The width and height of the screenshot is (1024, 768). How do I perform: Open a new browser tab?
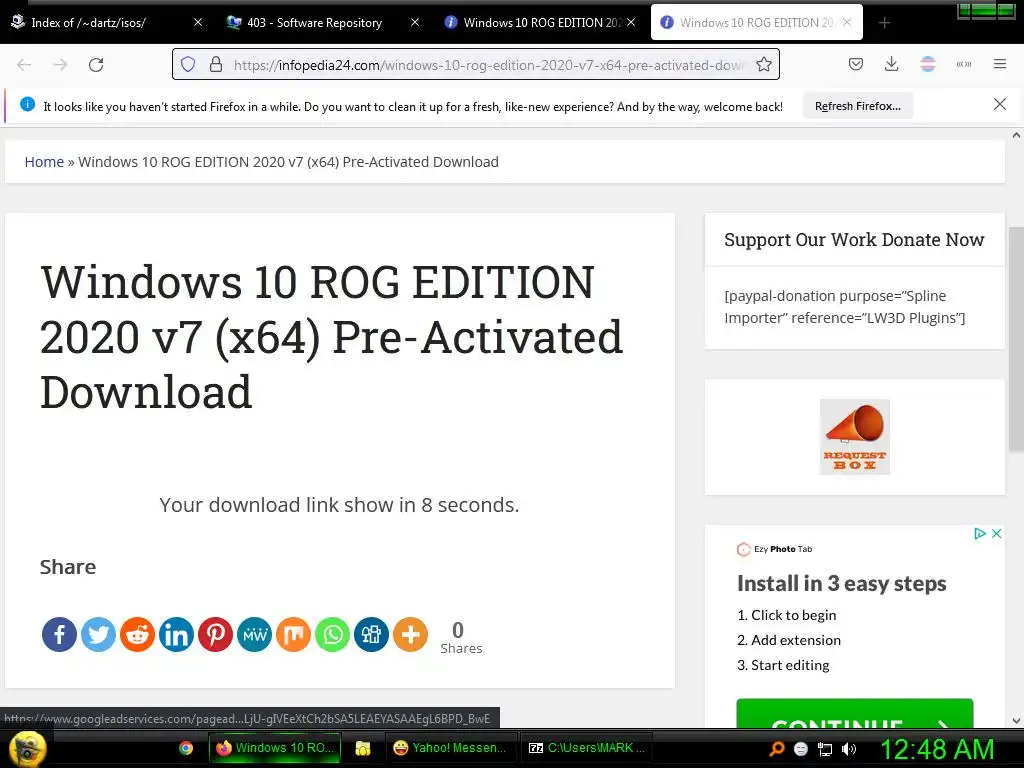click(884, 23)
